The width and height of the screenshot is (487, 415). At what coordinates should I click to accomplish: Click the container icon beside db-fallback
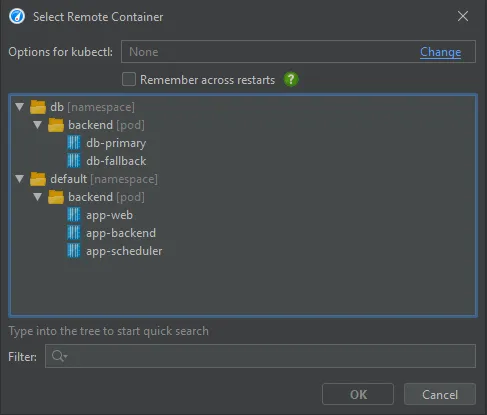coord(74,161)
